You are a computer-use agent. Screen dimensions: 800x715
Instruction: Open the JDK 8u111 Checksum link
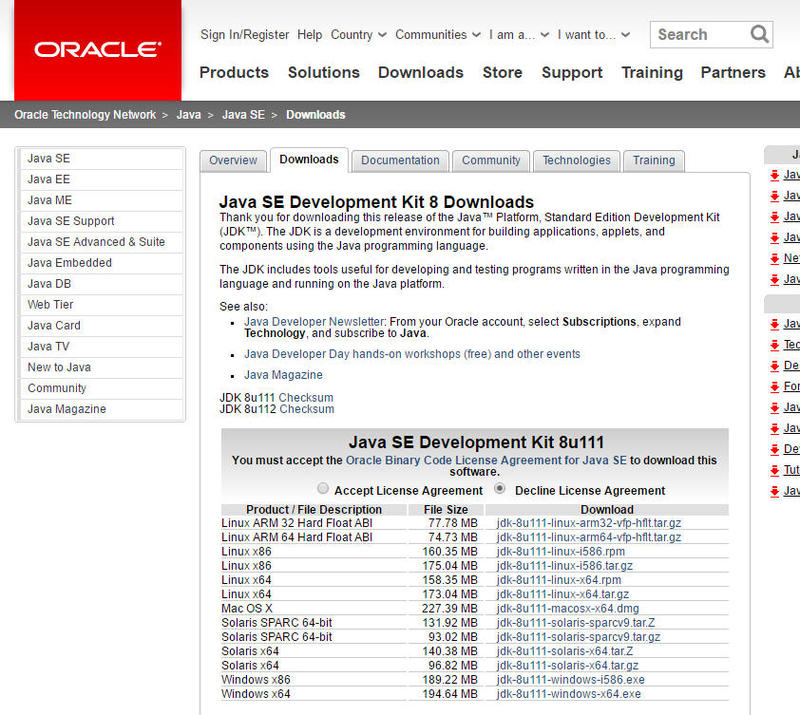click(306, 398)
